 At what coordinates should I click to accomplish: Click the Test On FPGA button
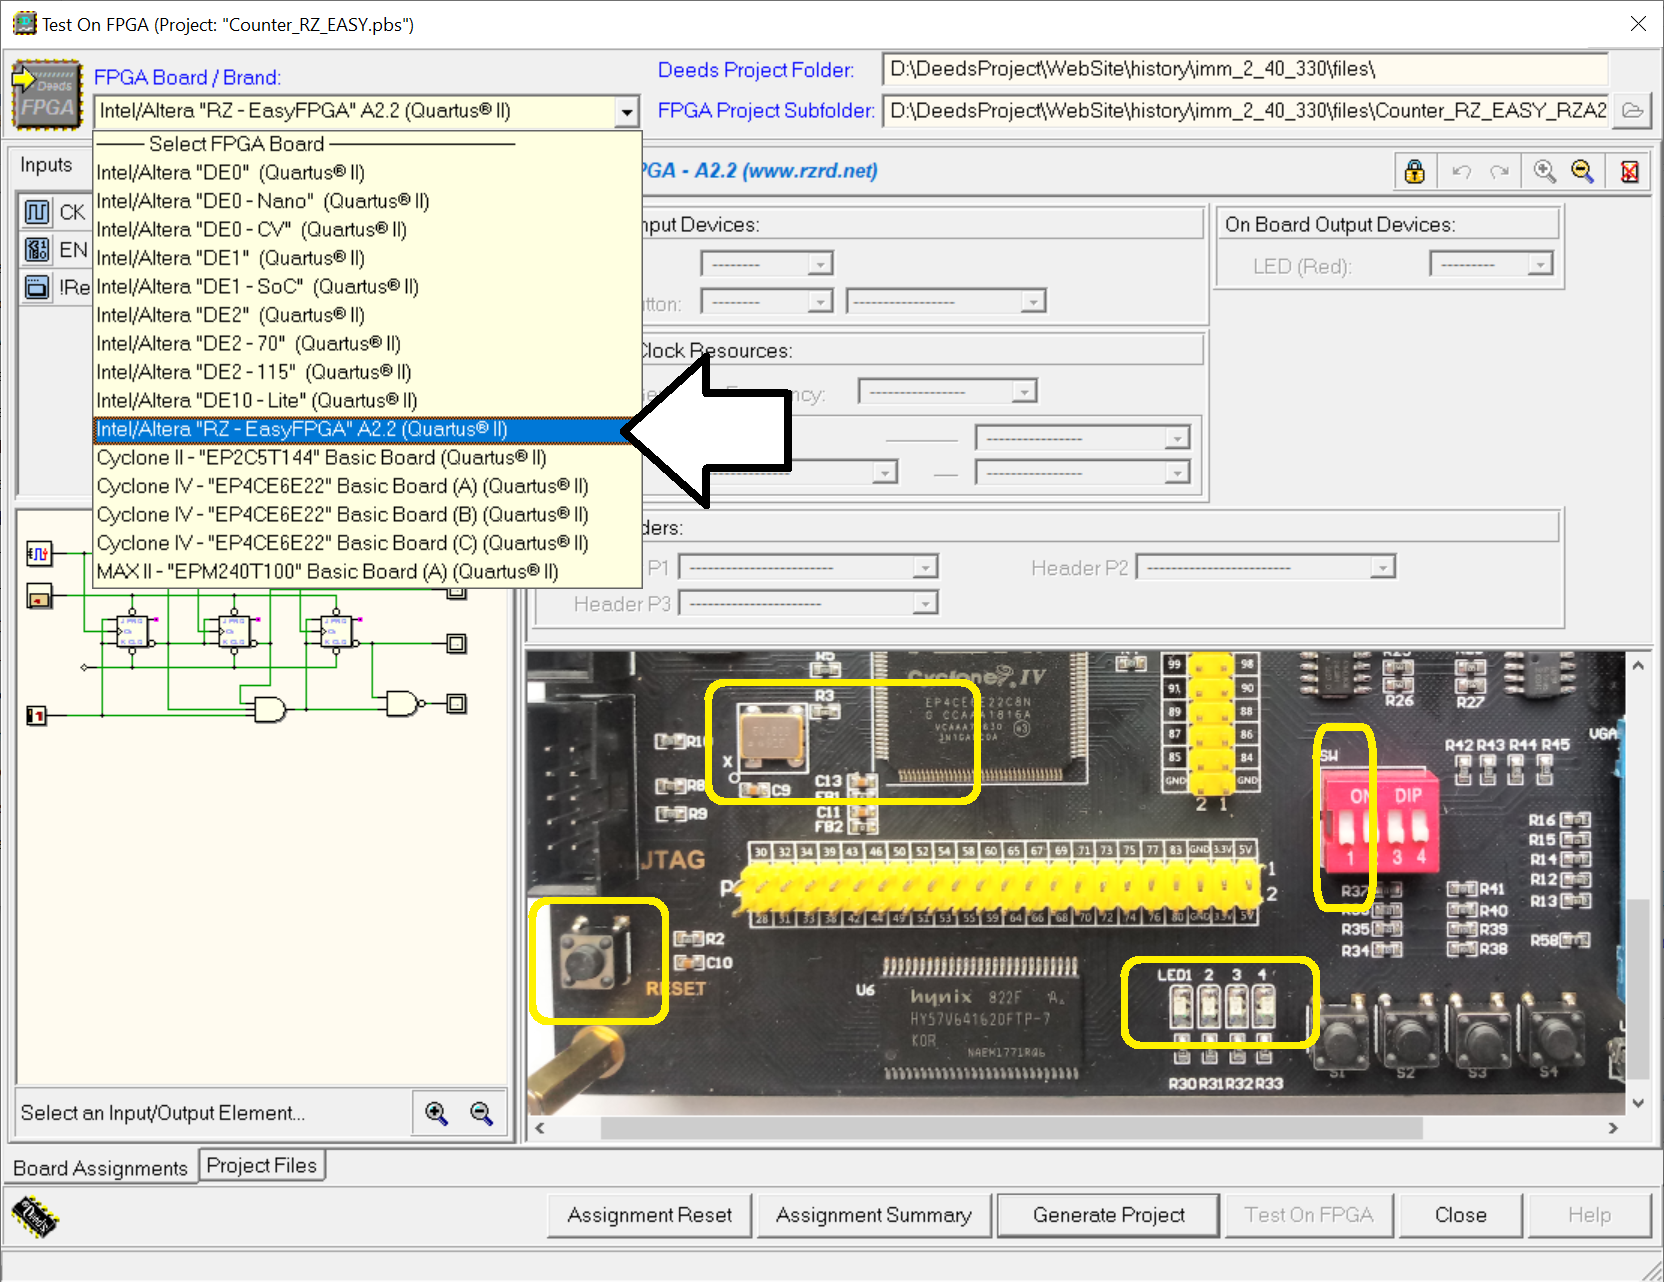pos(1308,1215)
